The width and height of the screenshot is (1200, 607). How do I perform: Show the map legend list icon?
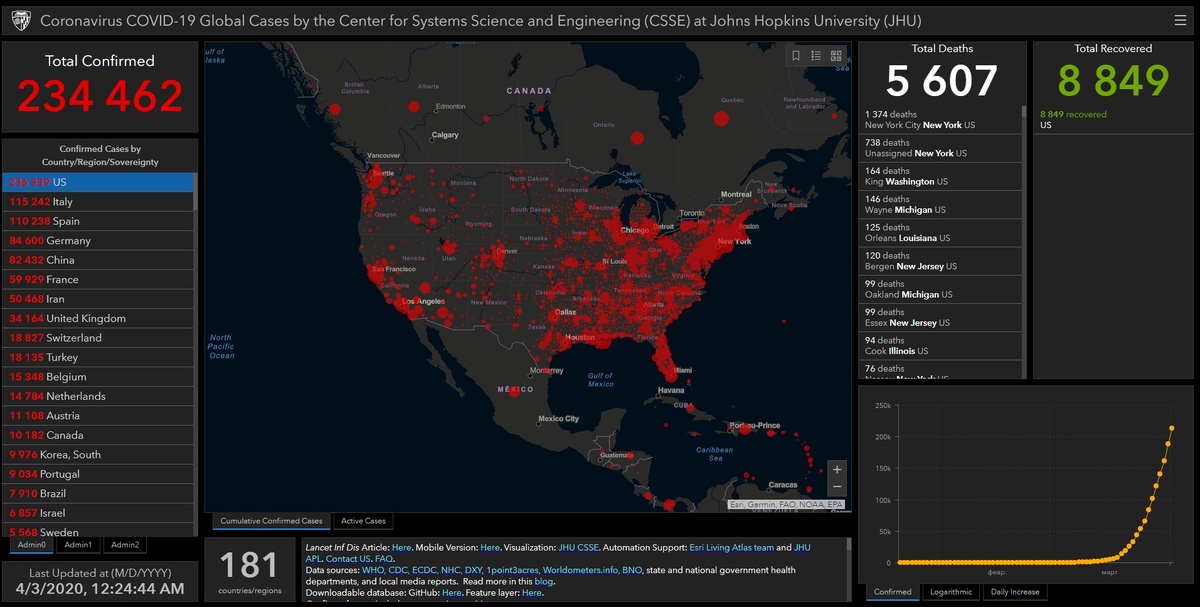816,56
